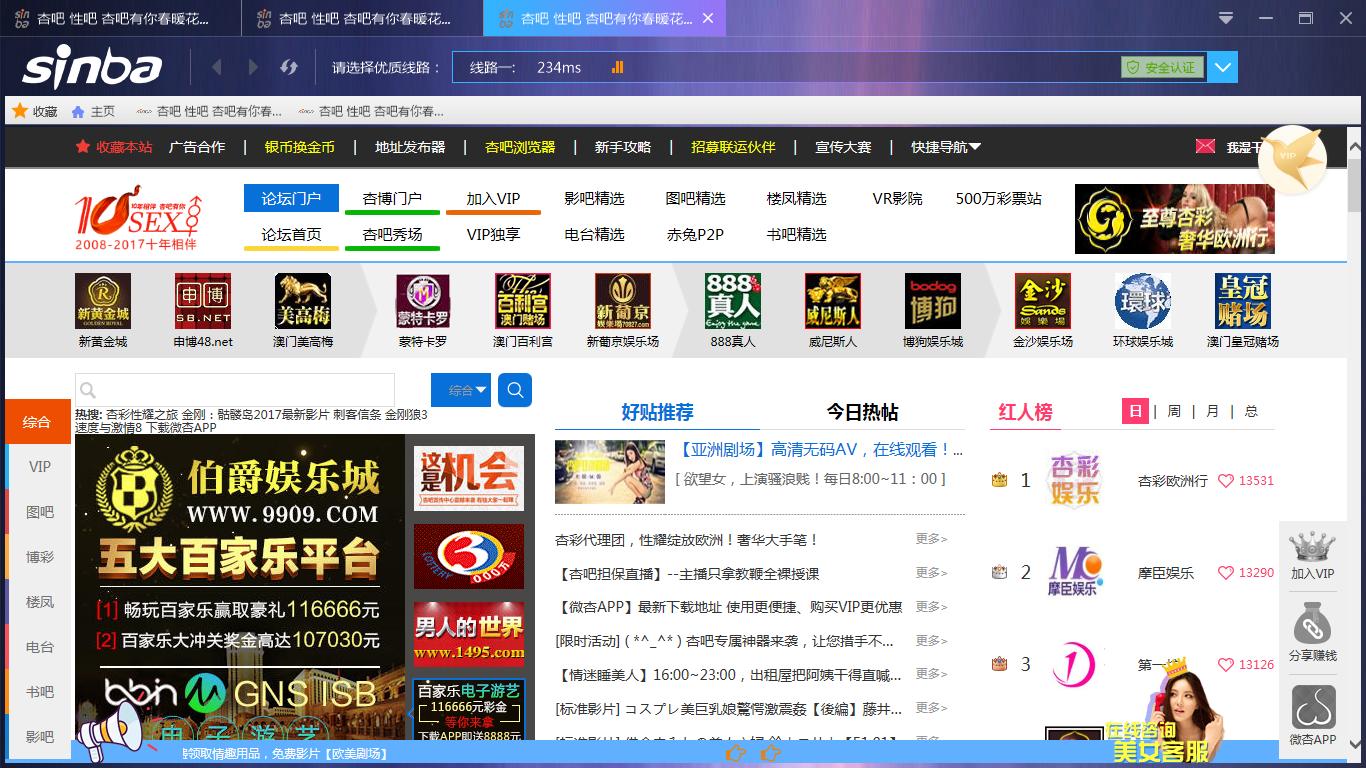The height and width of the screenshot is (768, 1366).
Task: Open the 综合 search category dropdown
Action: click(x=461, y=390)
